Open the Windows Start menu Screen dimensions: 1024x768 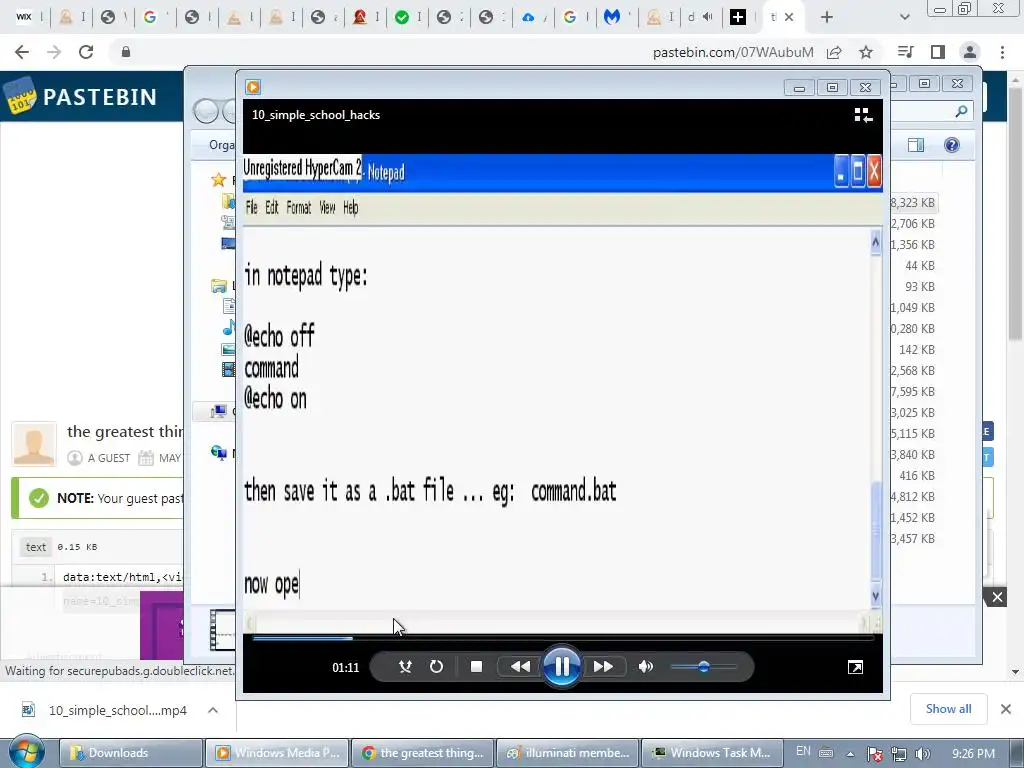(x=27, y=752)
